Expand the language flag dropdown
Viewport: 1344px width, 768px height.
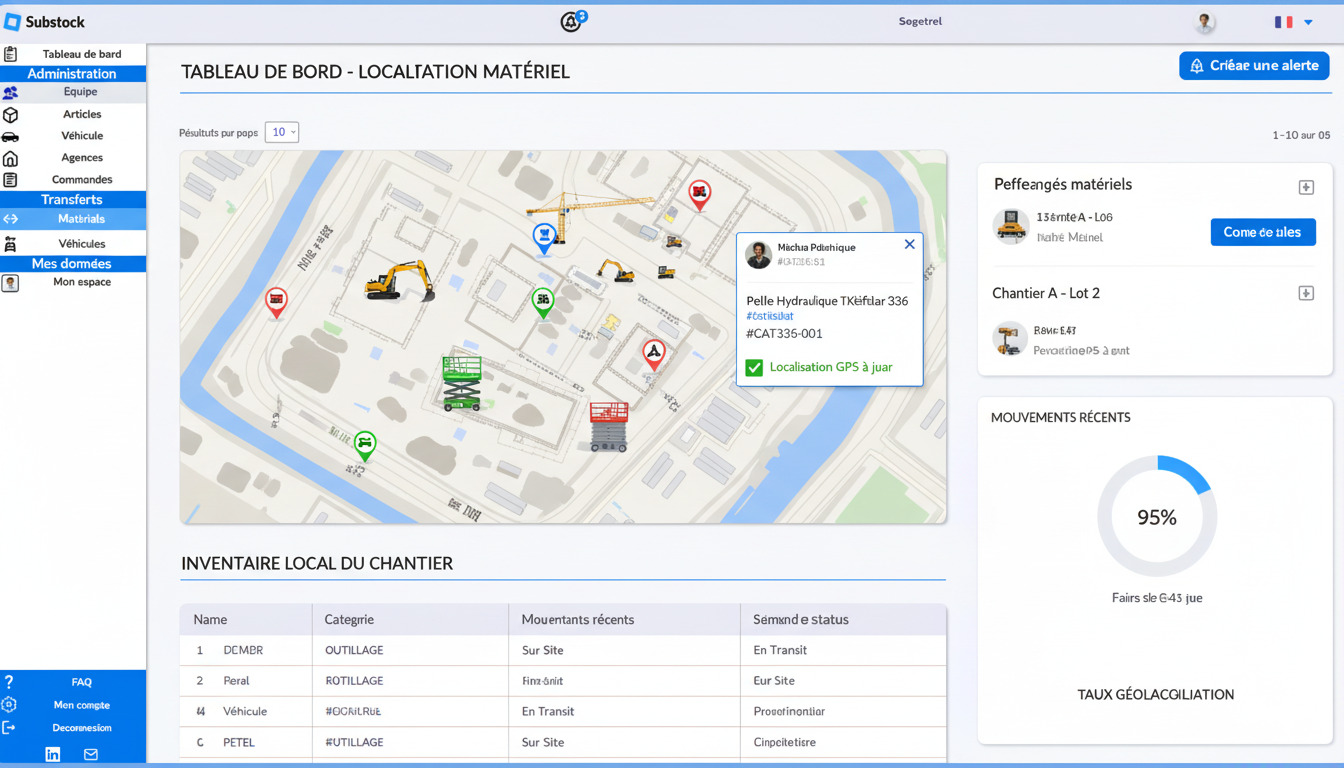tap(1290, 20)
